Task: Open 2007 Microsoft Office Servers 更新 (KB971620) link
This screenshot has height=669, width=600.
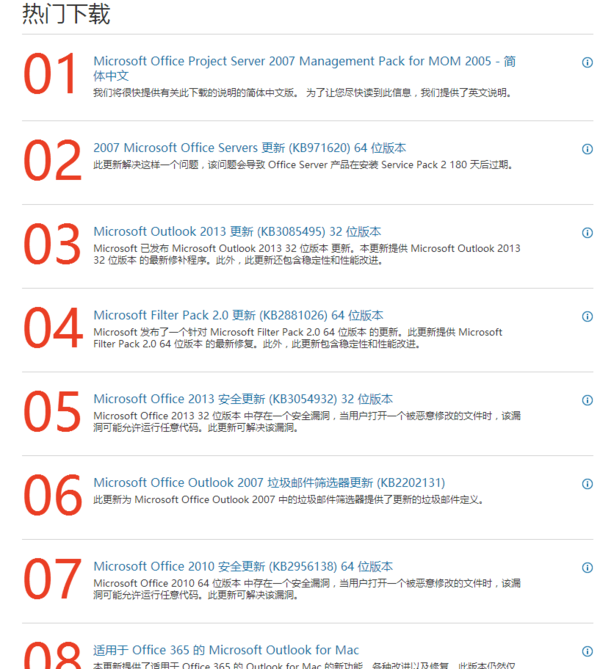Action: tap(250, 148)
